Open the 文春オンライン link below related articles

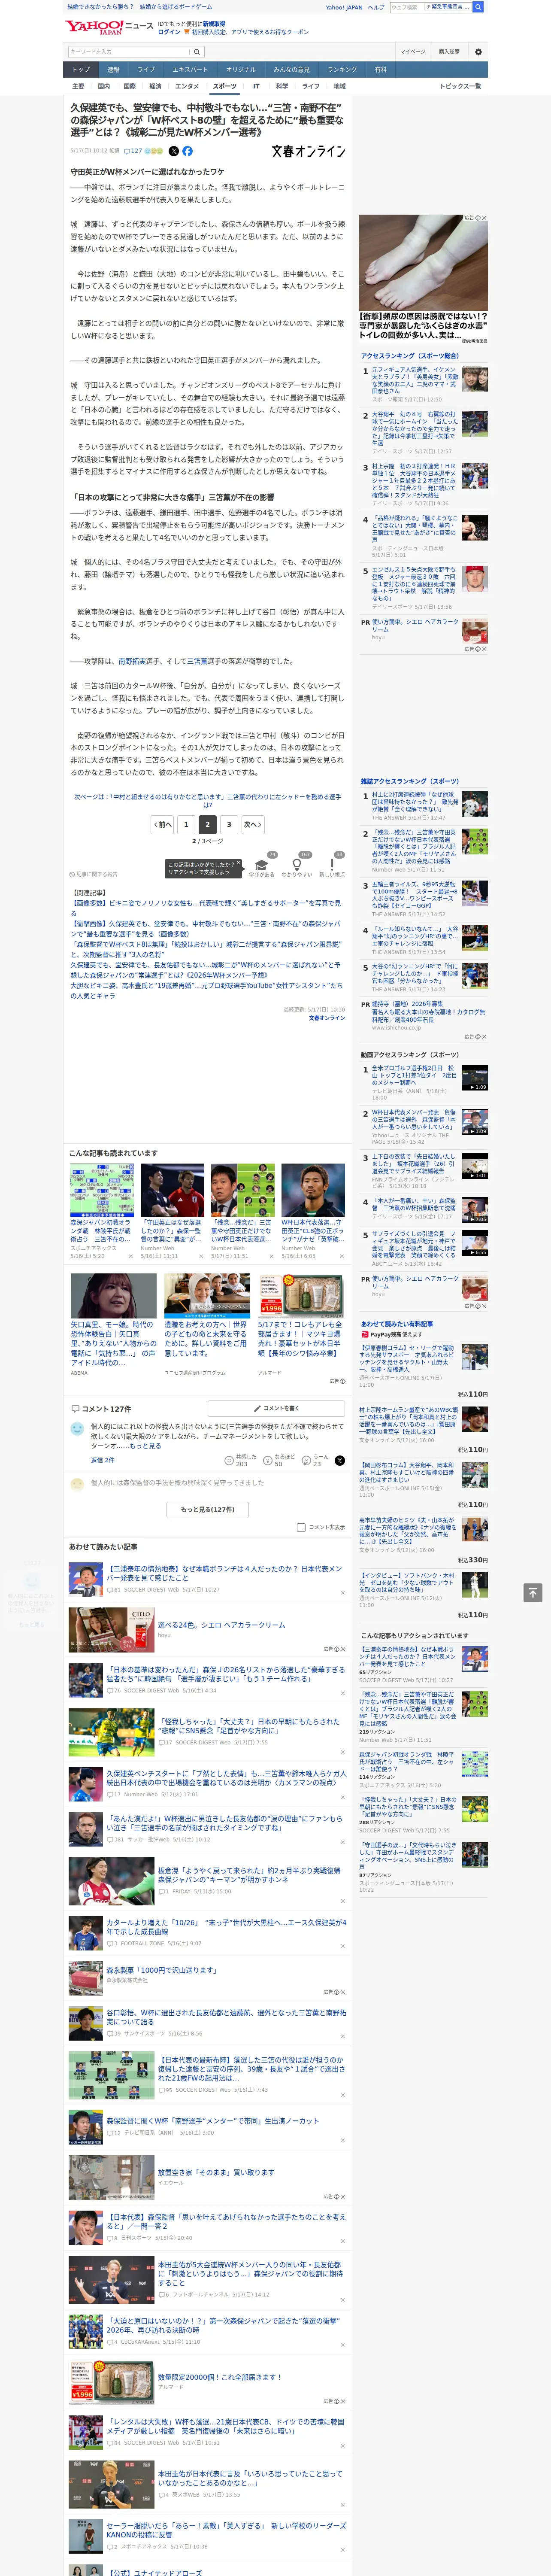point(327,1018)
